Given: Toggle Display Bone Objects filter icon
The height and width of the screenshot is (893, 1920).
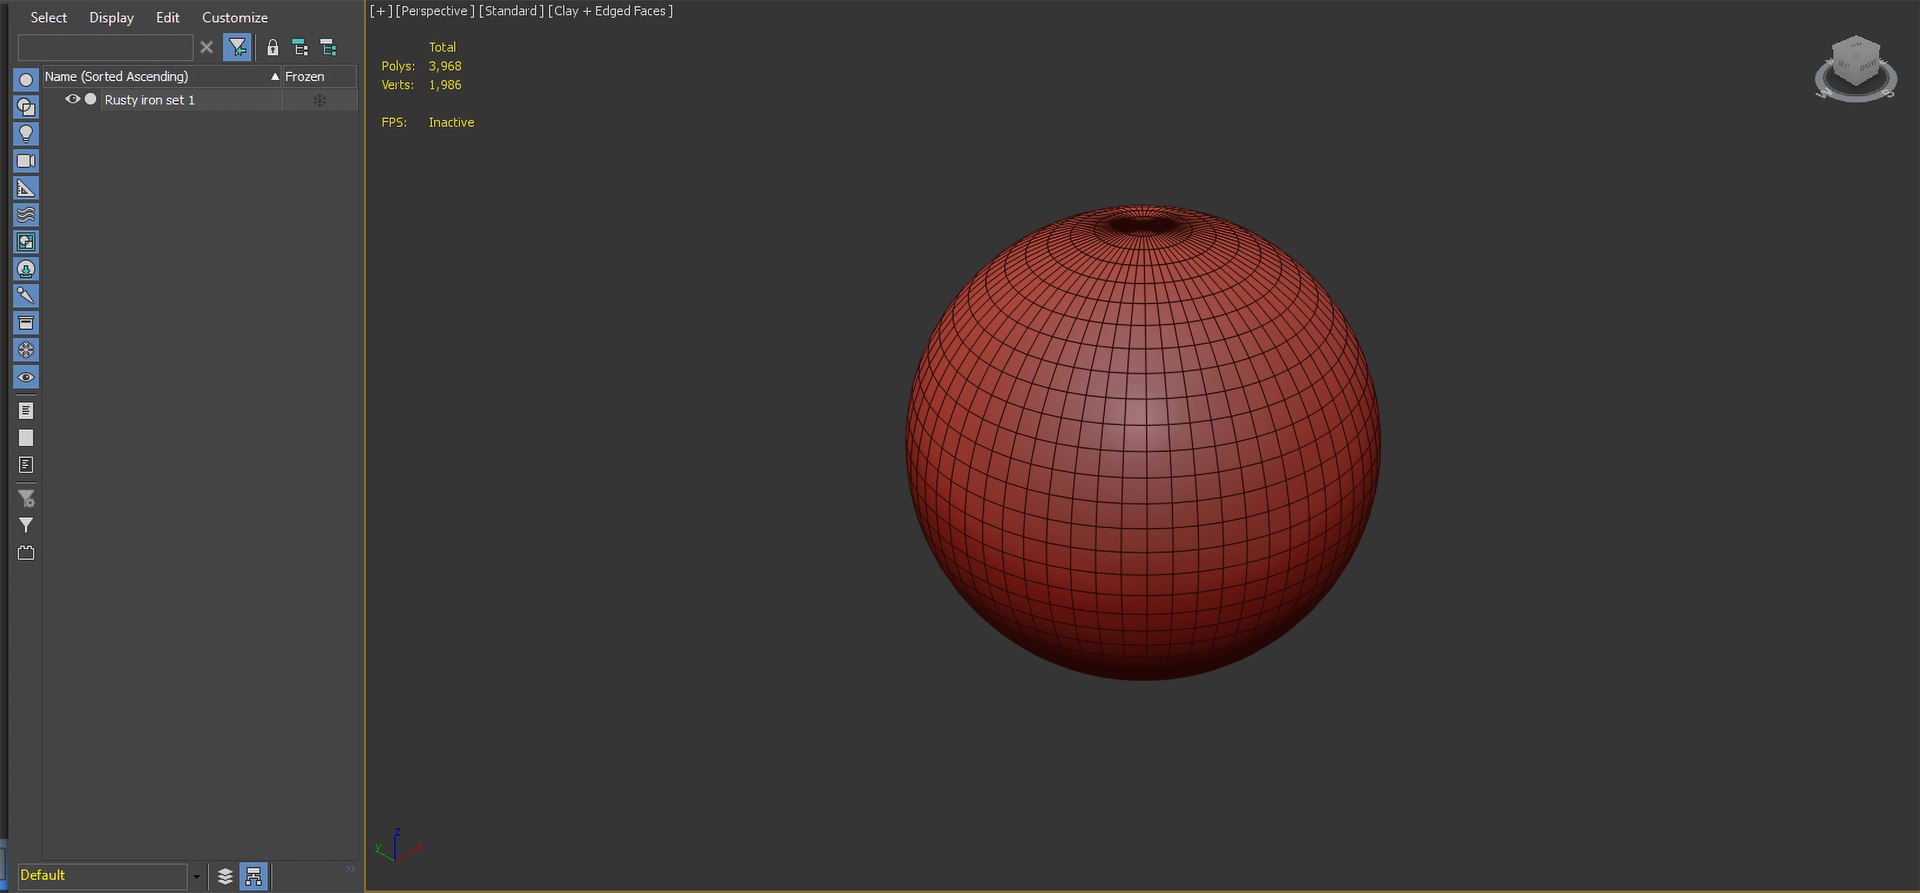Looking at the screenshot, I should (x=26, y=296).
